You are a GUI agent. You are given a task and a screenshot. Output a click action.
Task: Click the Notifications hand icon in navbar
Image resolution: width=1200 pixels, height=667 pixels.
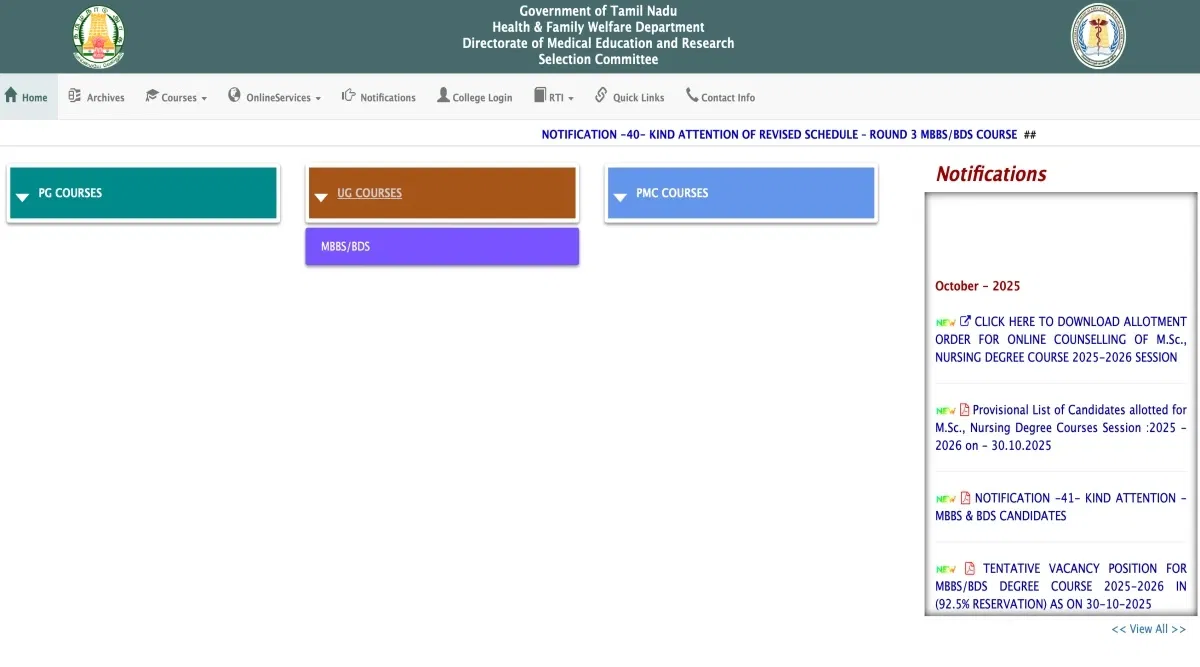point(349,96)
